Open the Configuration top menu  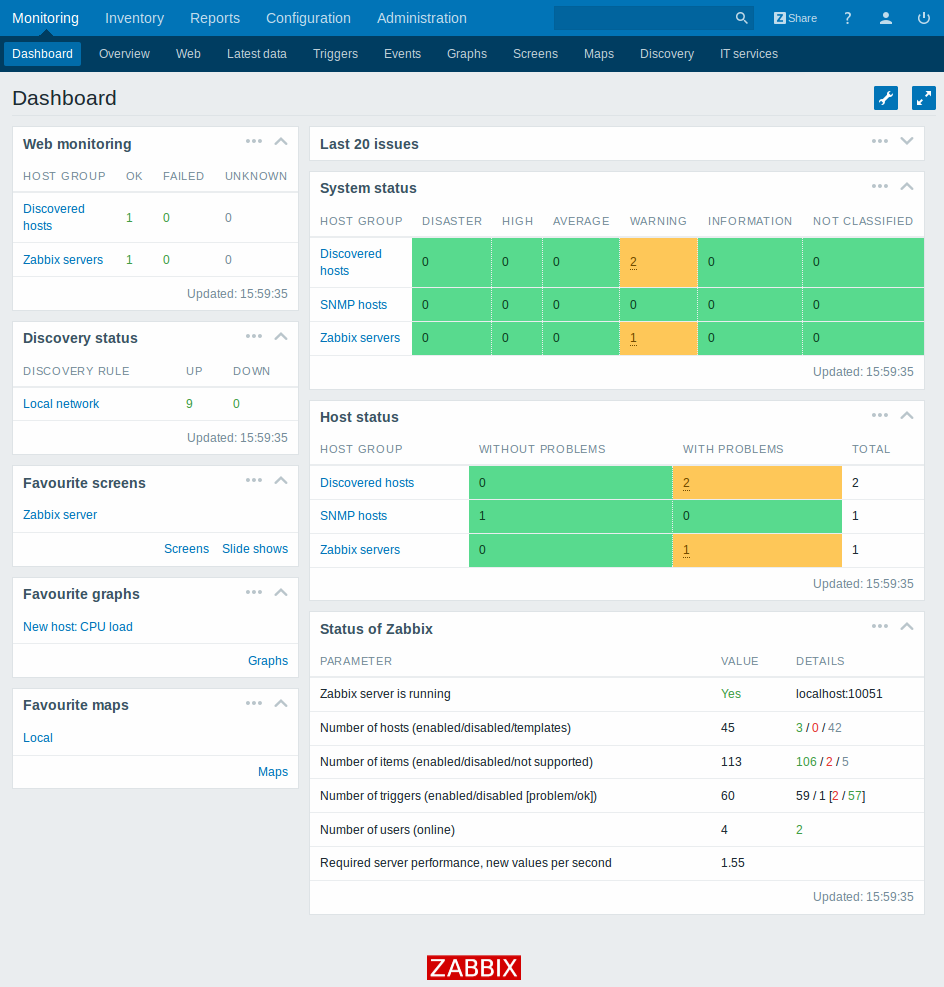click(x=308, y=18)
